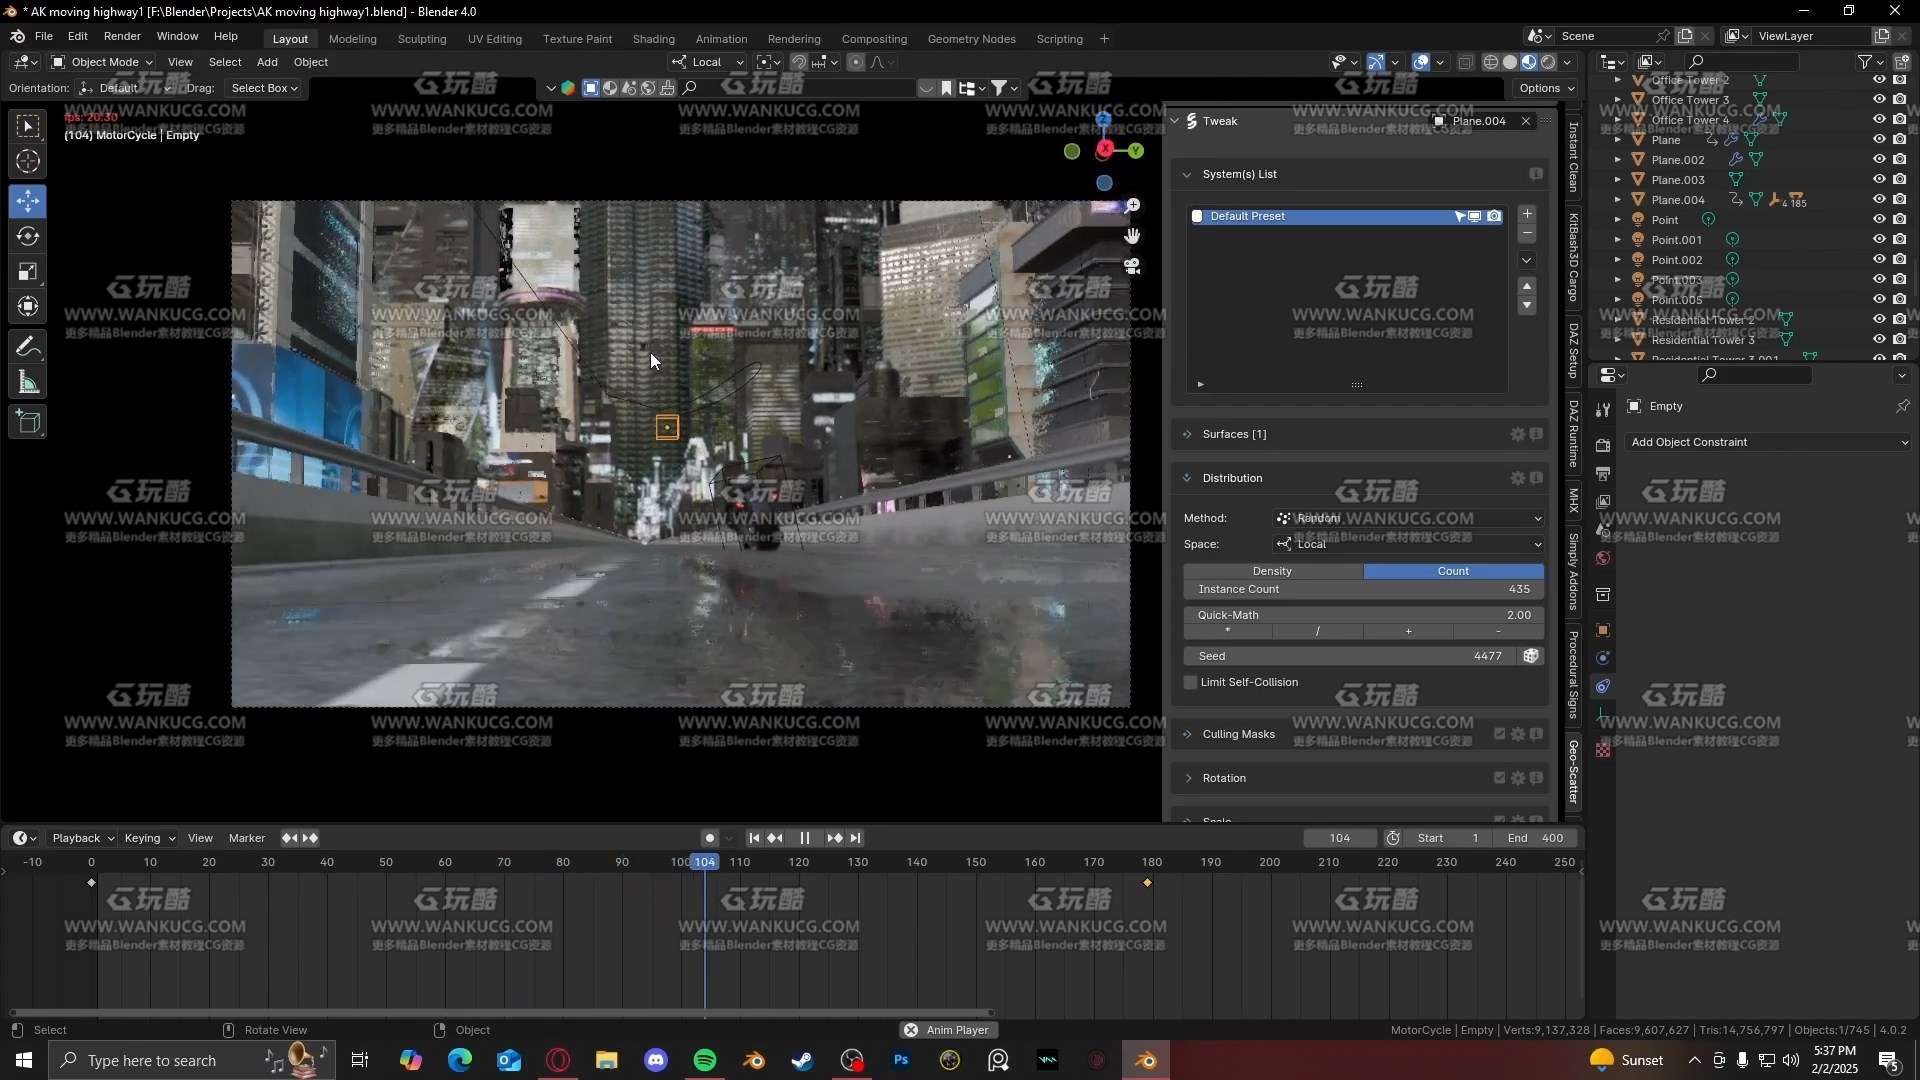
Task: Toggle camera view icon in viewport
Action: tap(1132, 267)
